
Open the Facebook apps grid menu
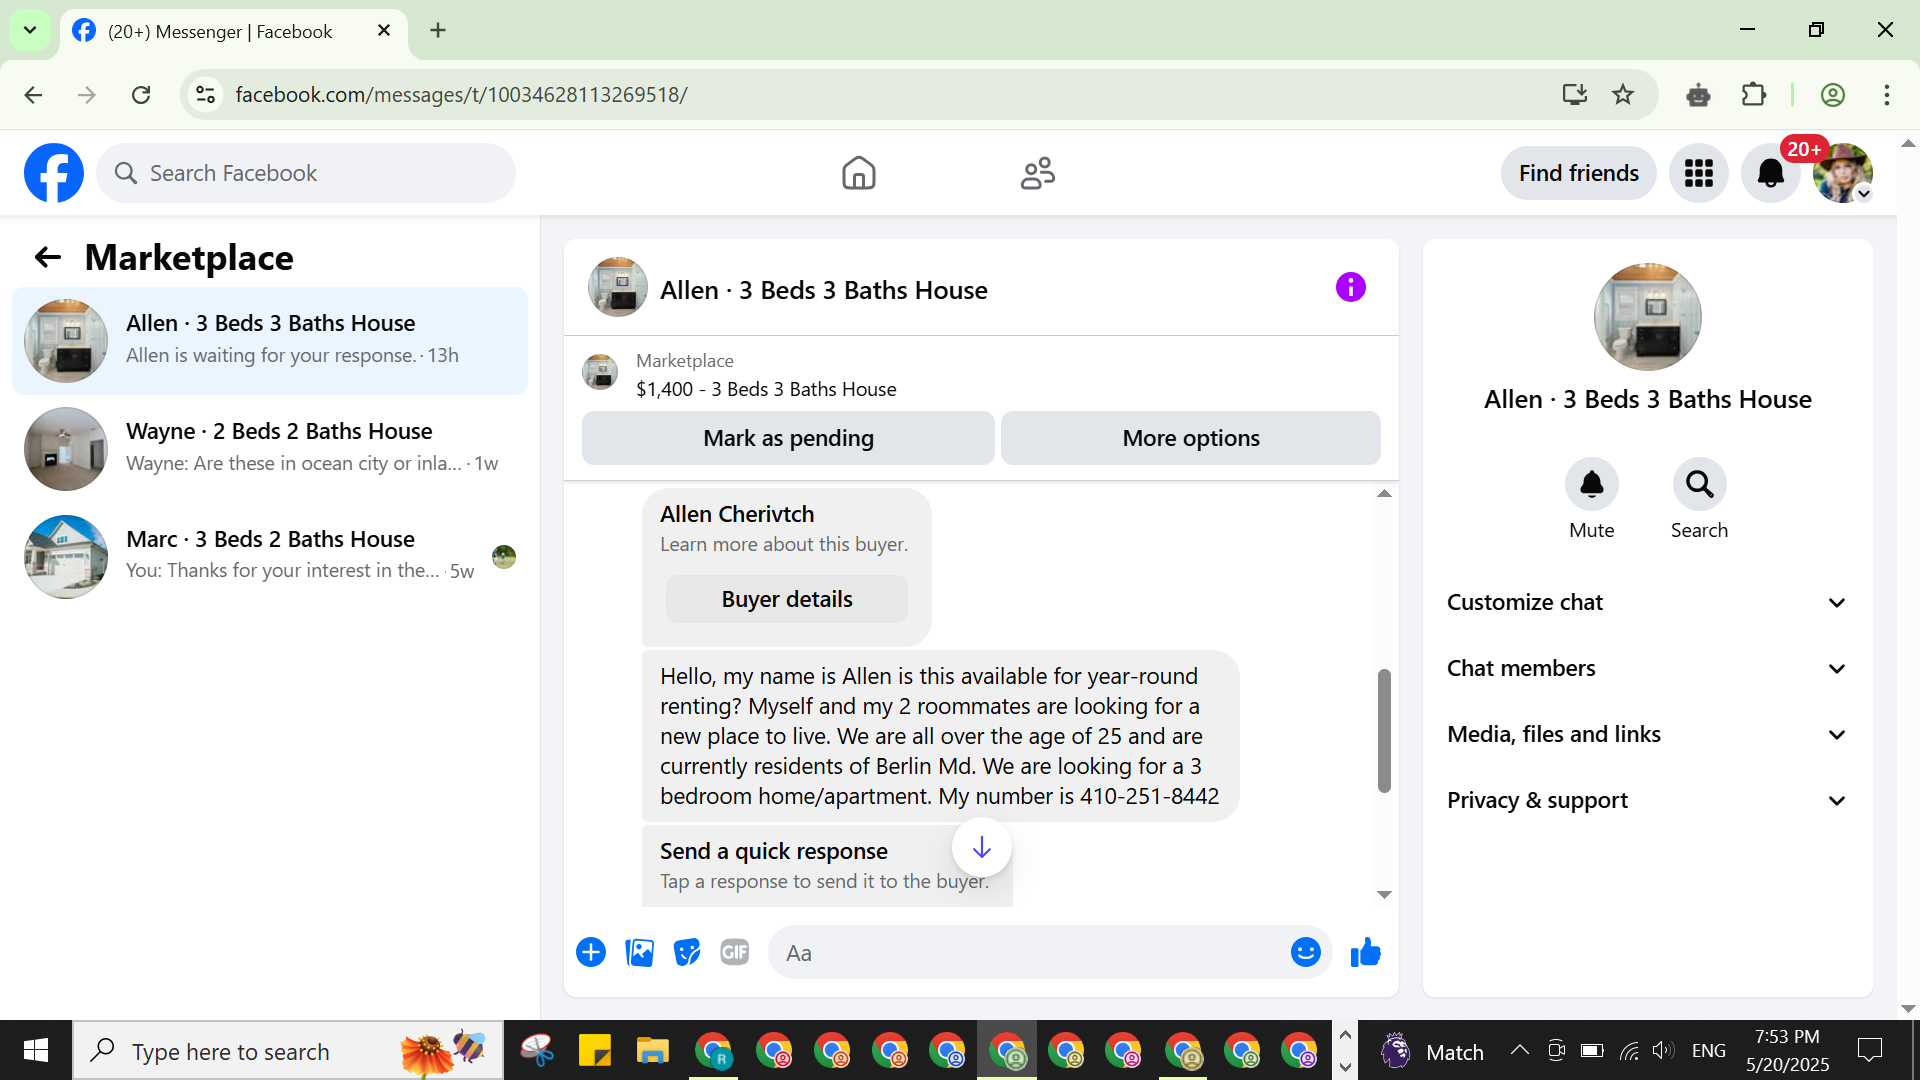tap(1698, 173)
